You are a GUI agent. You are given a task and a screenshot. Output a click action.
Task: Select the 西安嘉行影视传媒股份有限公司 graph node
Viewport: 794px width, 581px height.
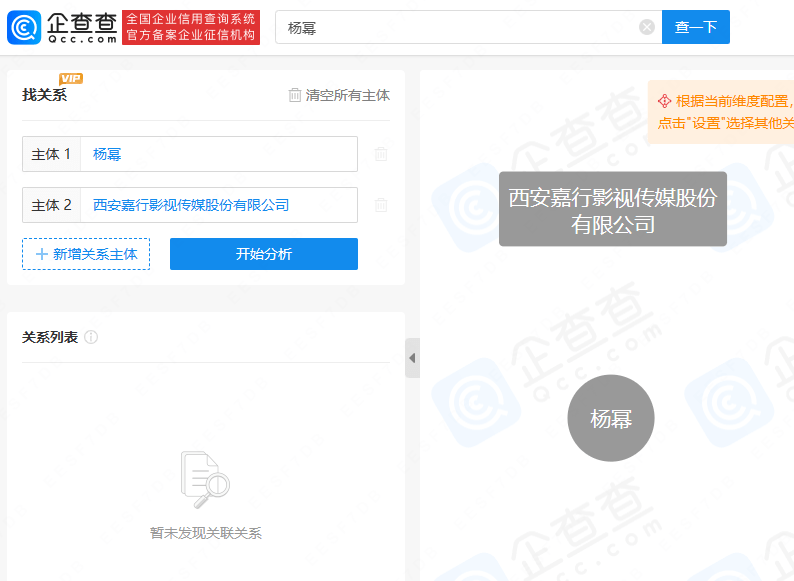[x=613, y=209]
